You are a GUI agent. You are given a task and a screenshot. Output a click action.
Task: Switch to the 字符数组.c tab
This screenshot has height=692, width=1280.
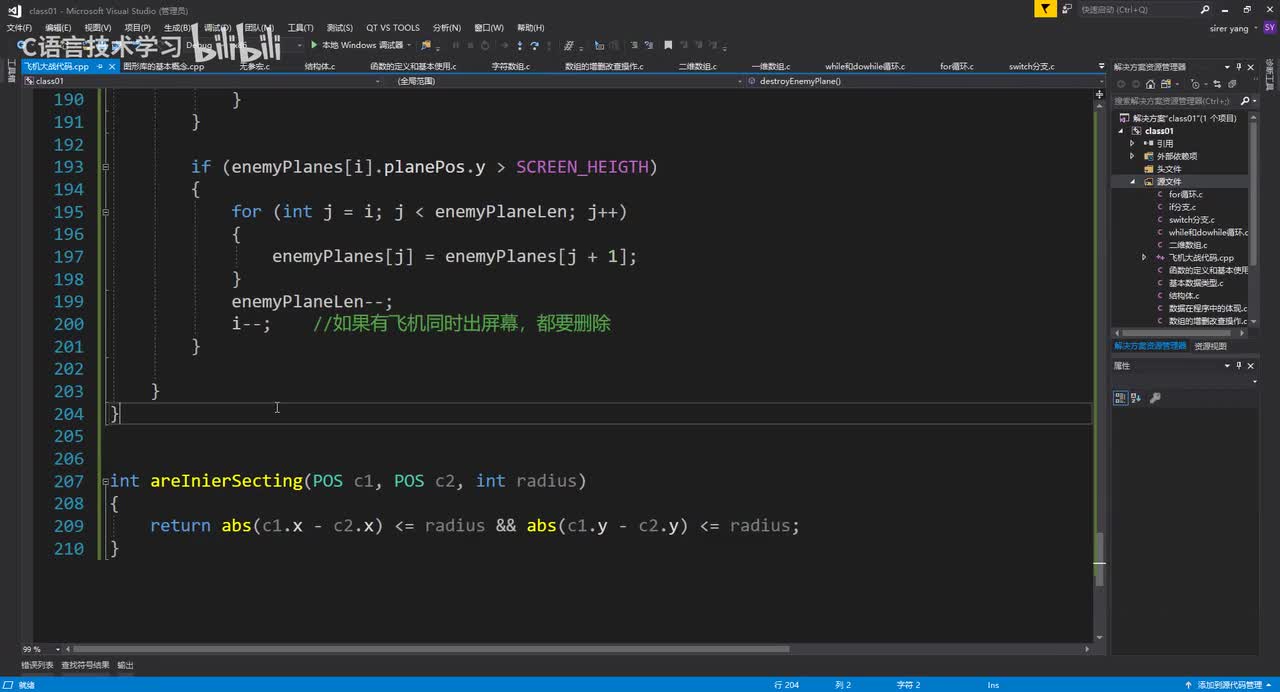pyautogui.click(x=510, y=67)
